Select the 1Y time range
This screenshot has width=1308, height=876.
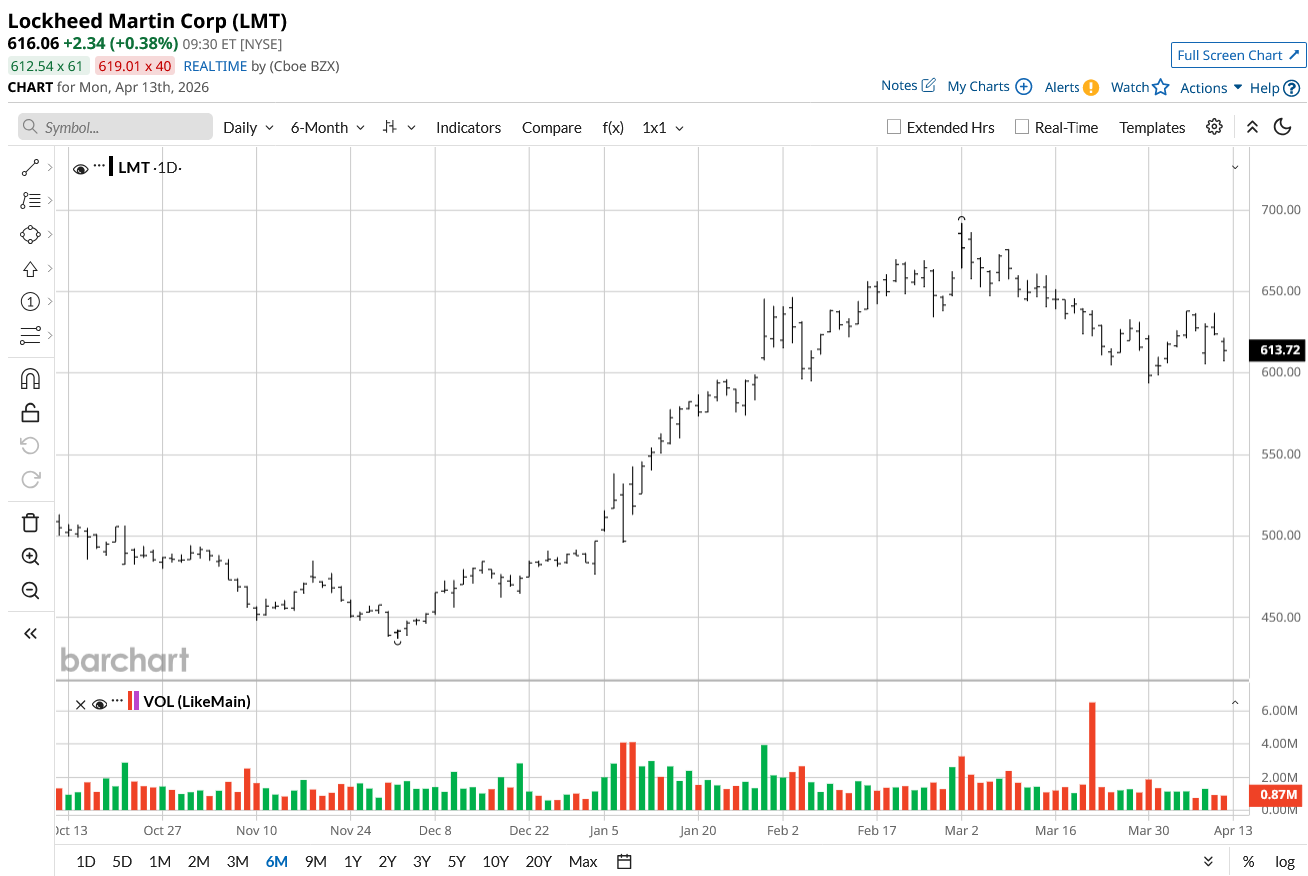pyautogui.click(x=352, y=862)
